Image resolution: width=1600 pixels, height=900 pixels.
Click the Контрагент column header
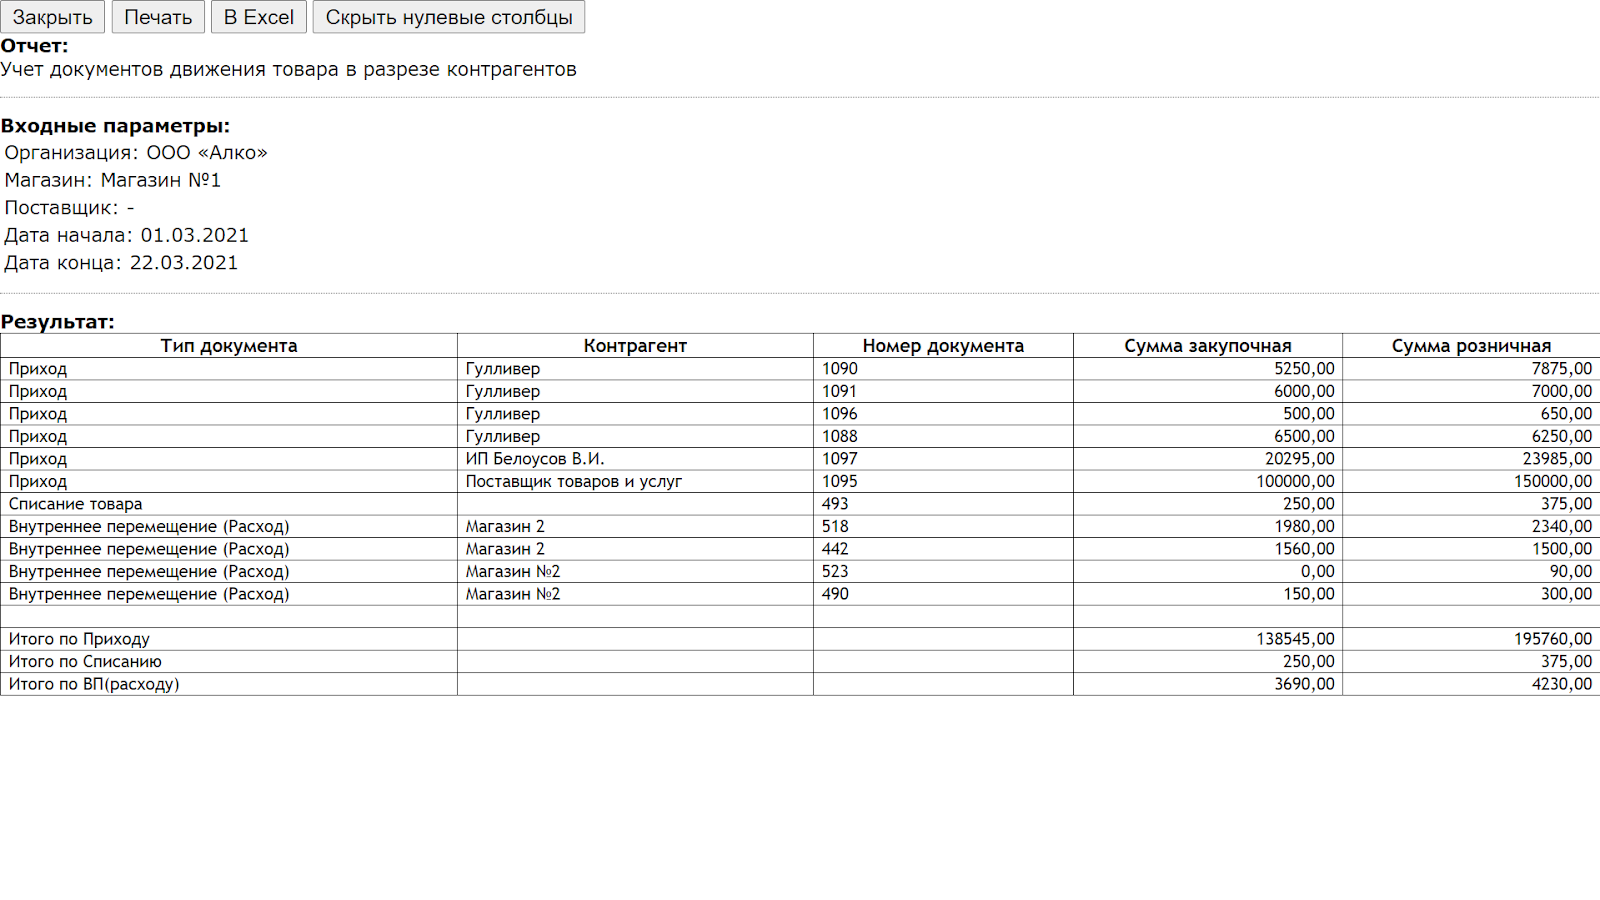click(x=635, y=346)
